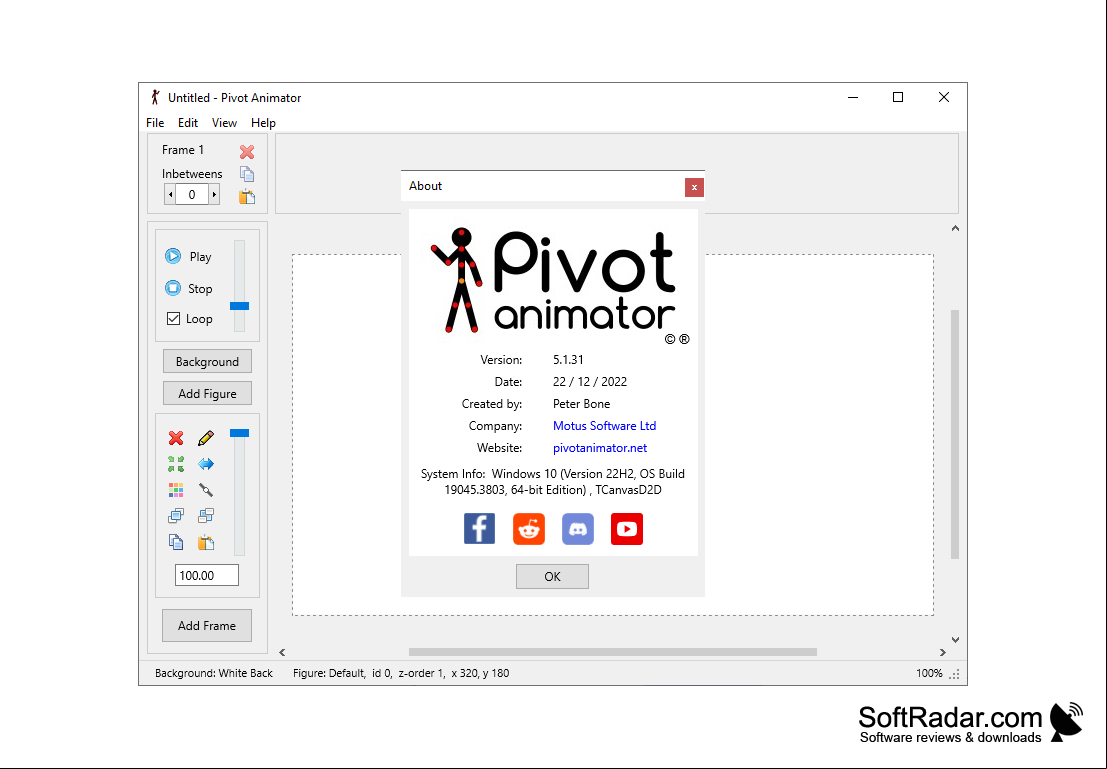Close the About dialog
The height and width of the screenshot is (769, 1107).
point(694,187)
